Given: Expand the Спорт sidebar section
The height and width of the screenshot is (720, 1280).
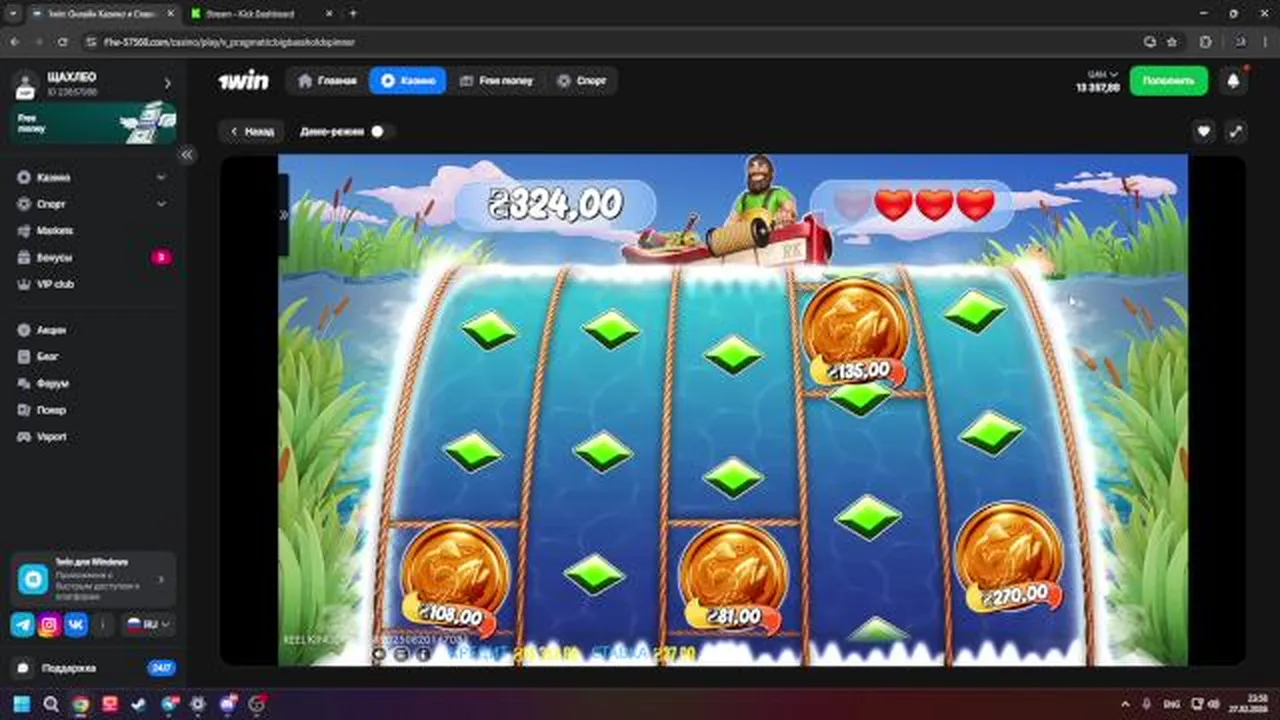Looking at the screenshot, I should 161,204.
